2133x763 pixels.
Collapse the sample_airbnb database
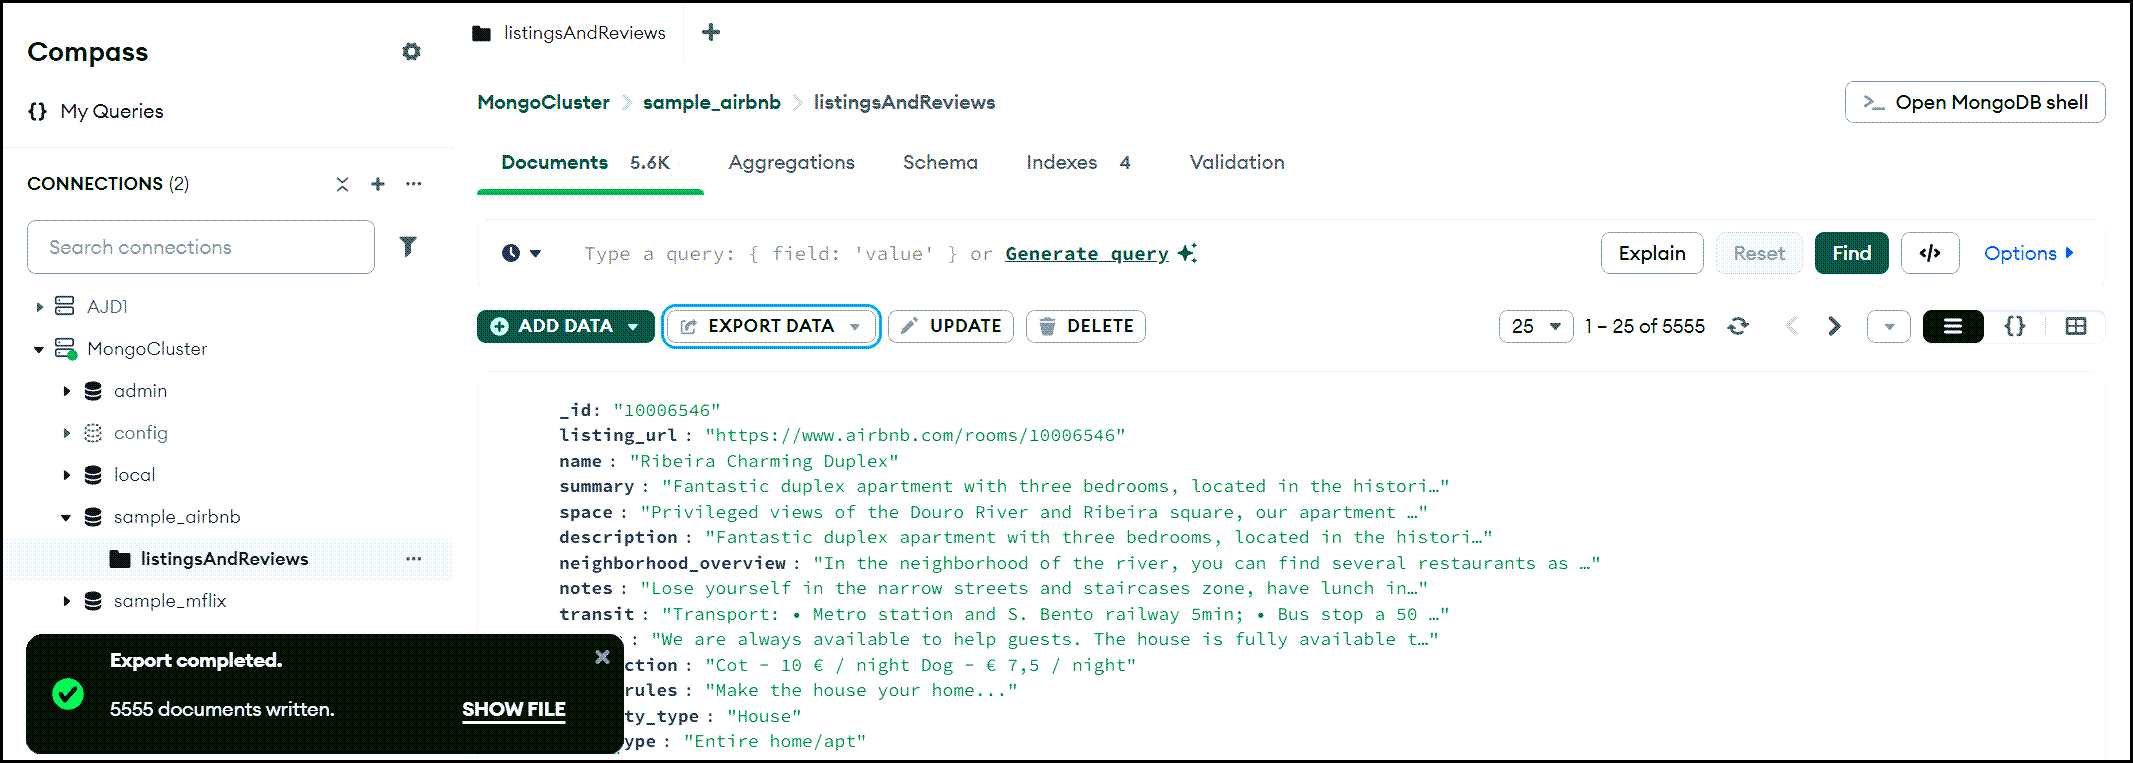coord(66,517)
